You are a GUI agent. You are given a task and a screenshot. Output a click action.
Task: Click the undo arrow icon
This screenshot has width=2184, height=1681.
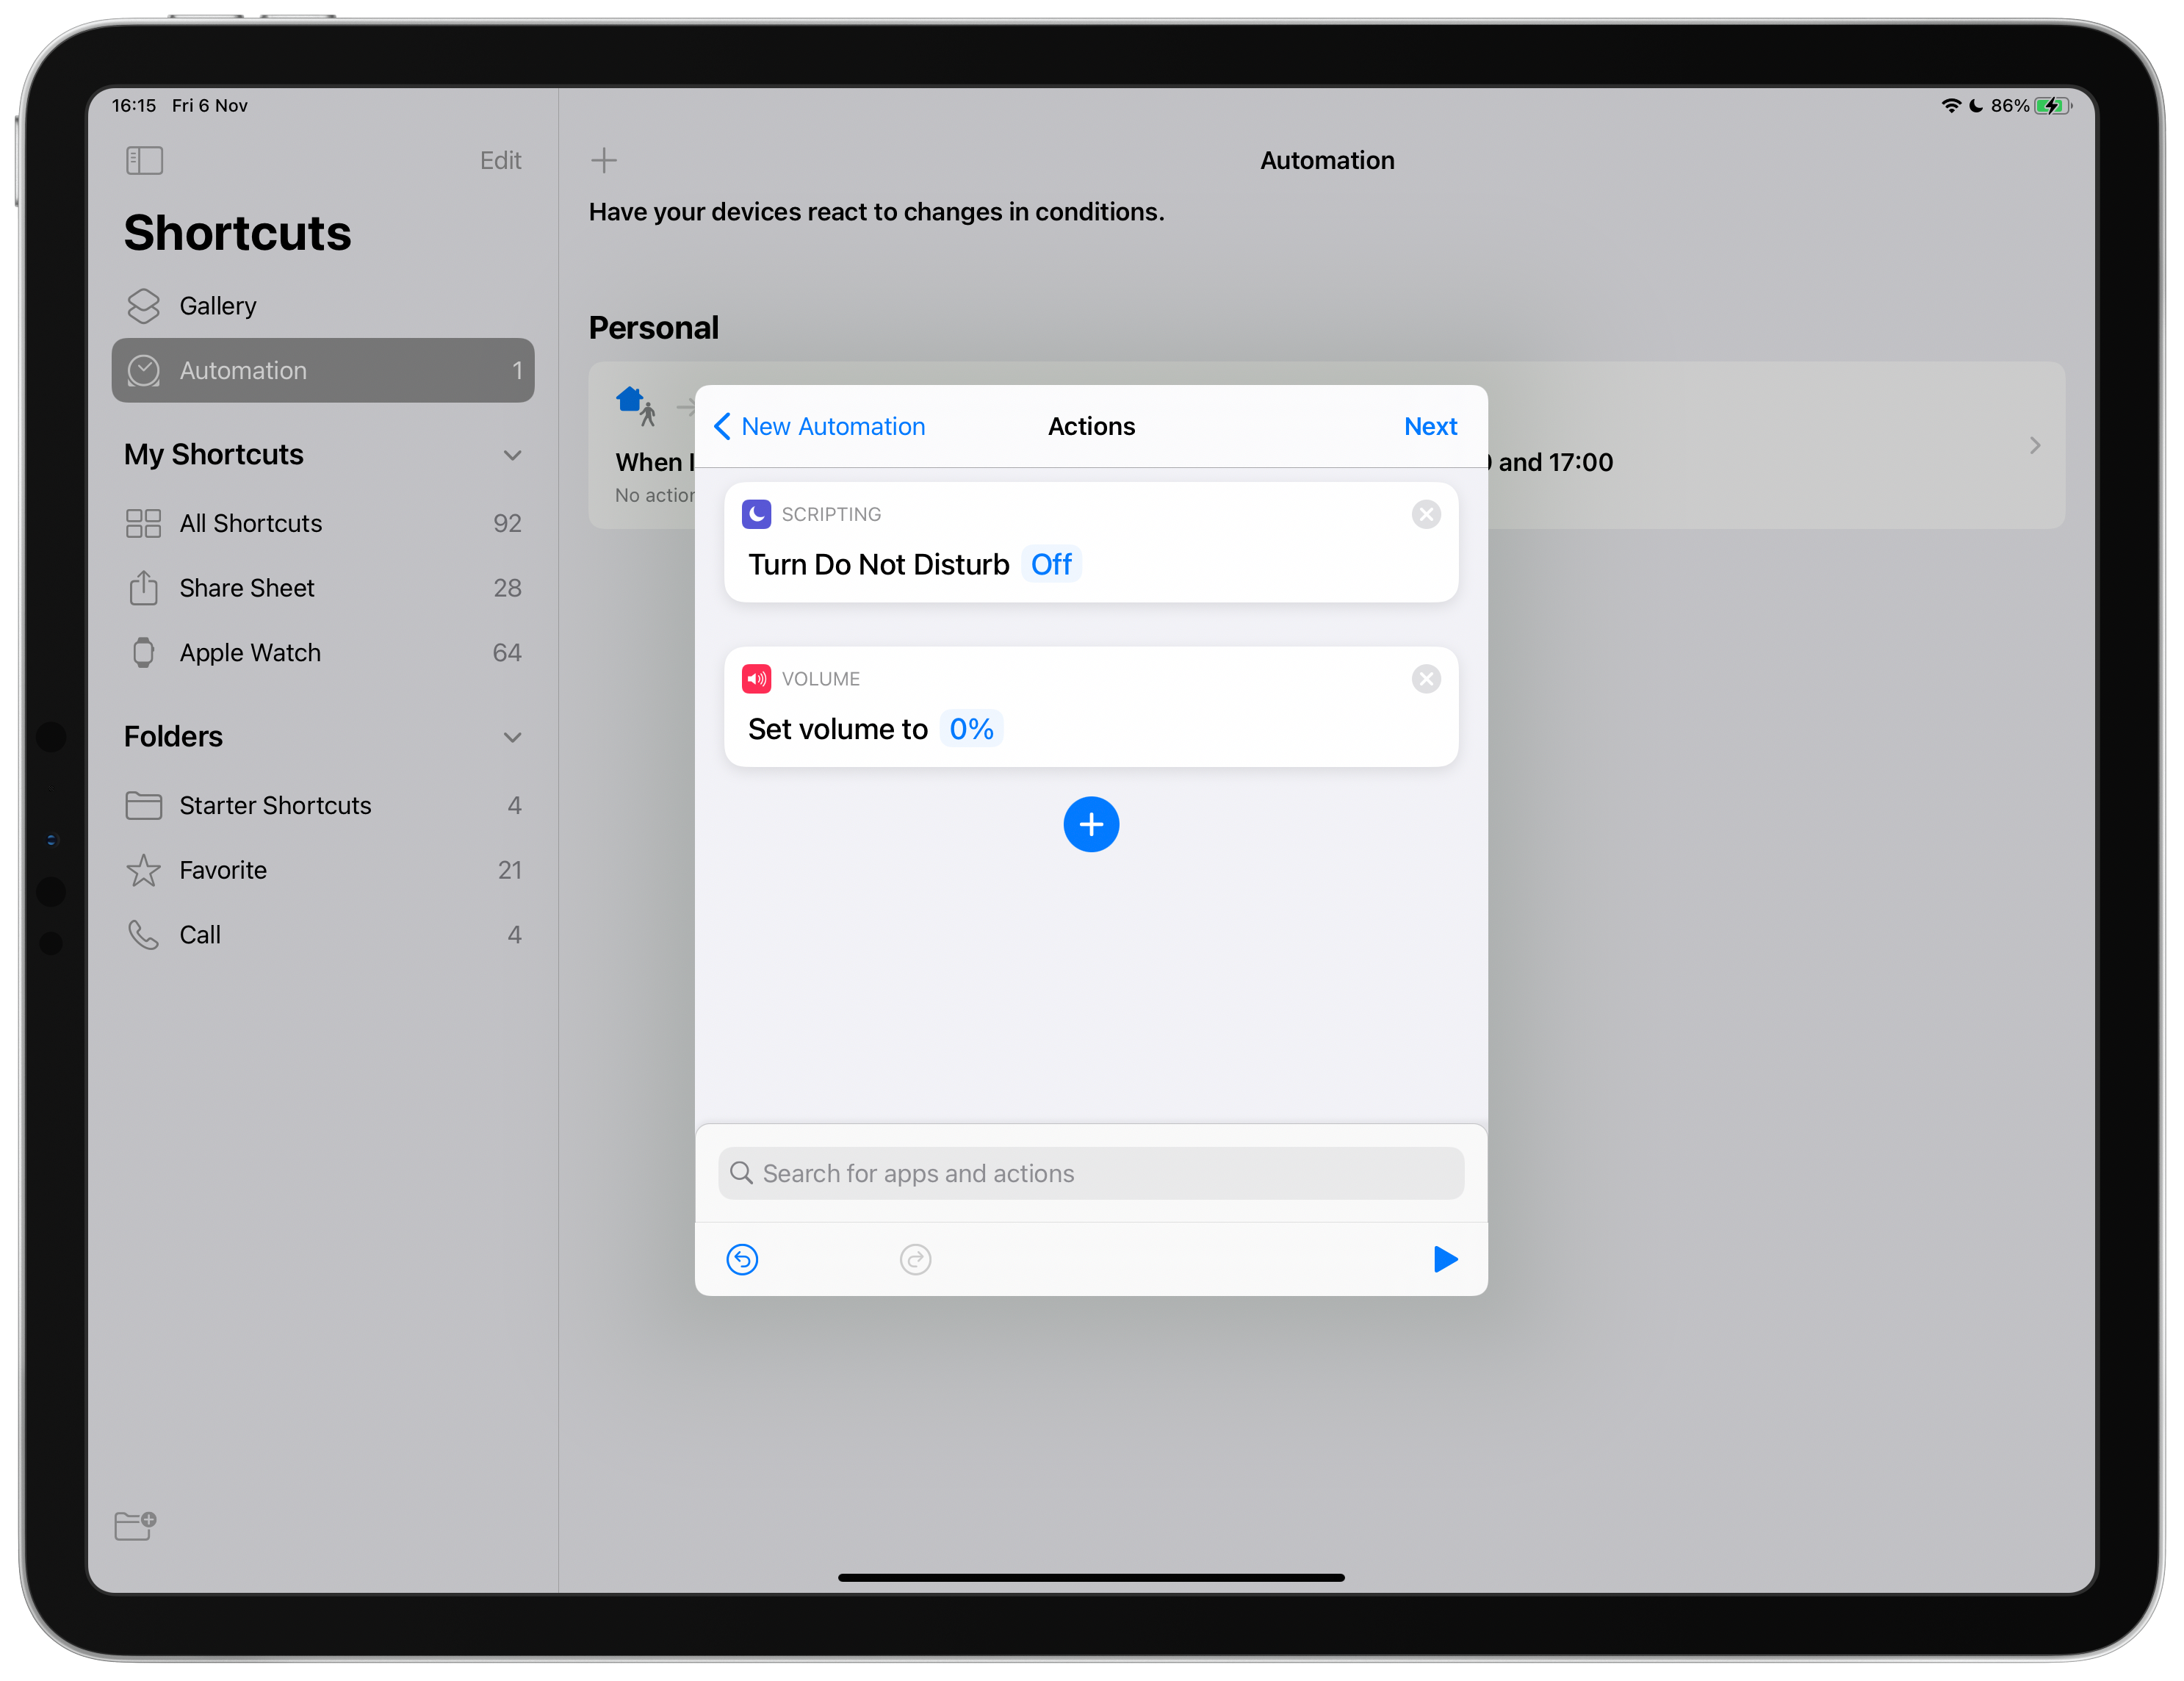742,1259
